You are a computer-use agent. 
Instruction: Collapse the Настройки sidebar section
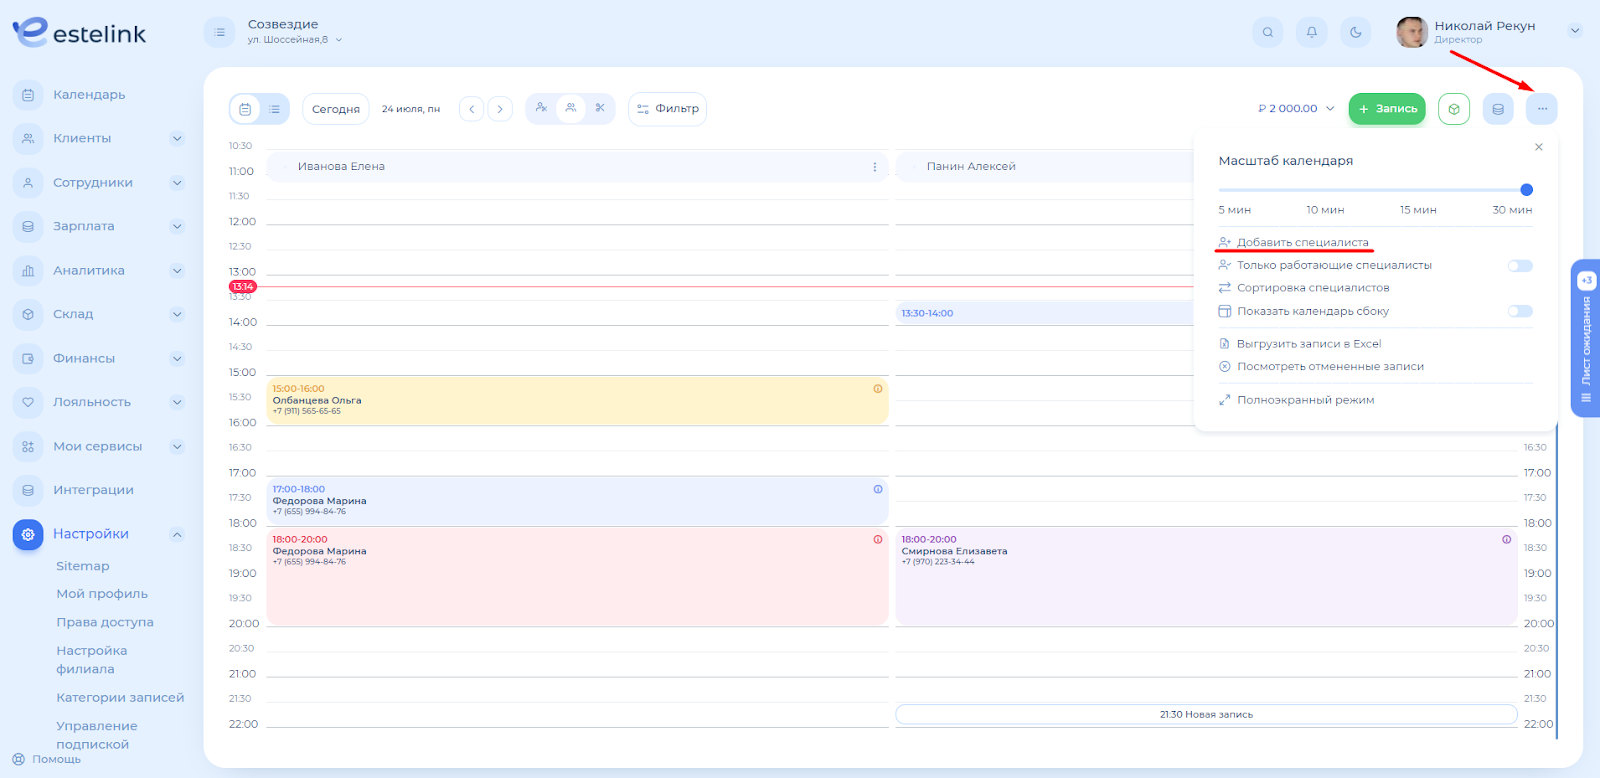(x=177, y=534)
